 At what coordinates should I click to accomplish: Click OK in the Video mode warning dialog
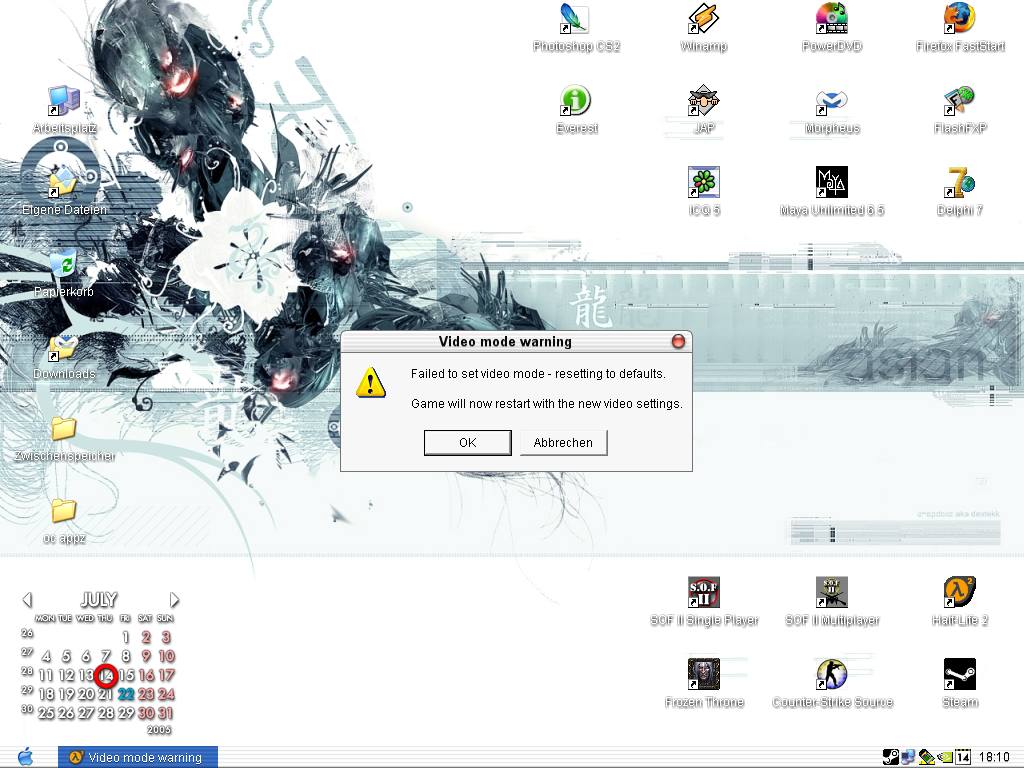(468, 443)
